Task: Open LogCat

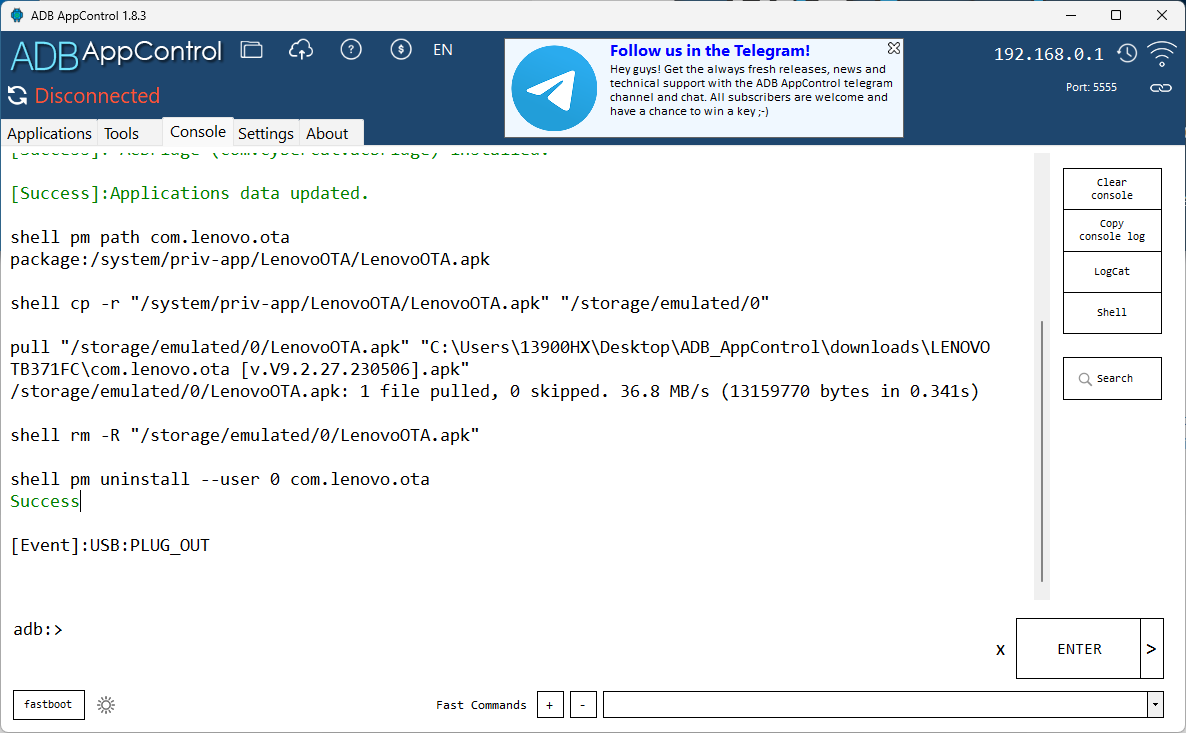Action: [x=1112, y=272]
